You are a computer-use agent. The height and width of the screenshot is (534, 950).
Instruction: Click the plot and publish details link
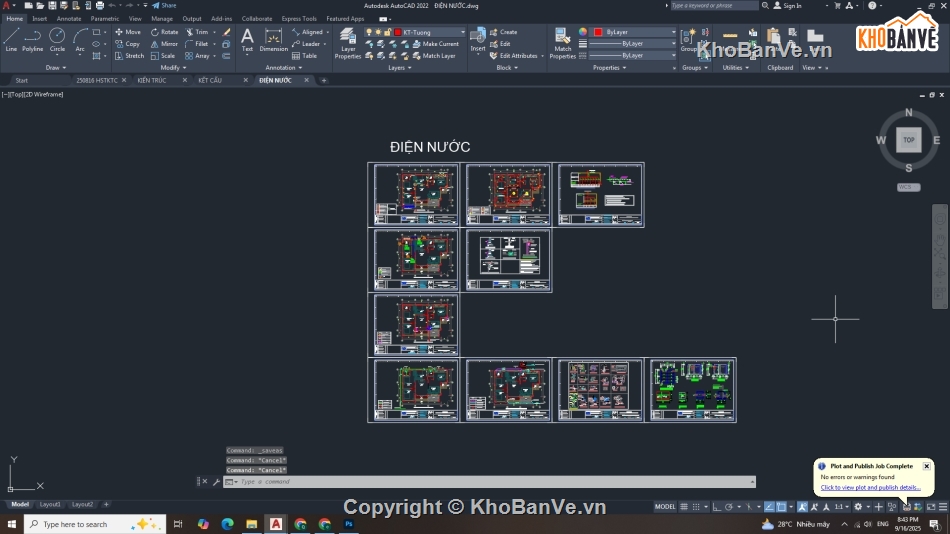coord(870,488)
